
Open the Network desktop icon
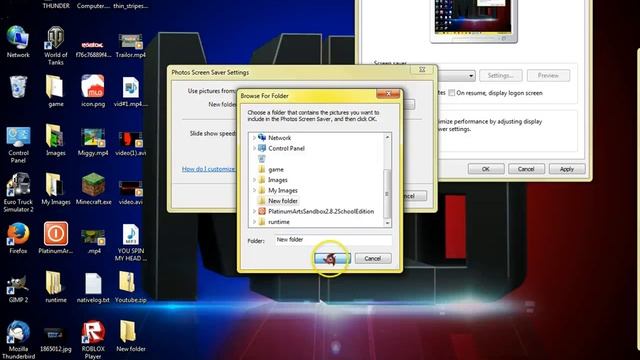[18, 41]
